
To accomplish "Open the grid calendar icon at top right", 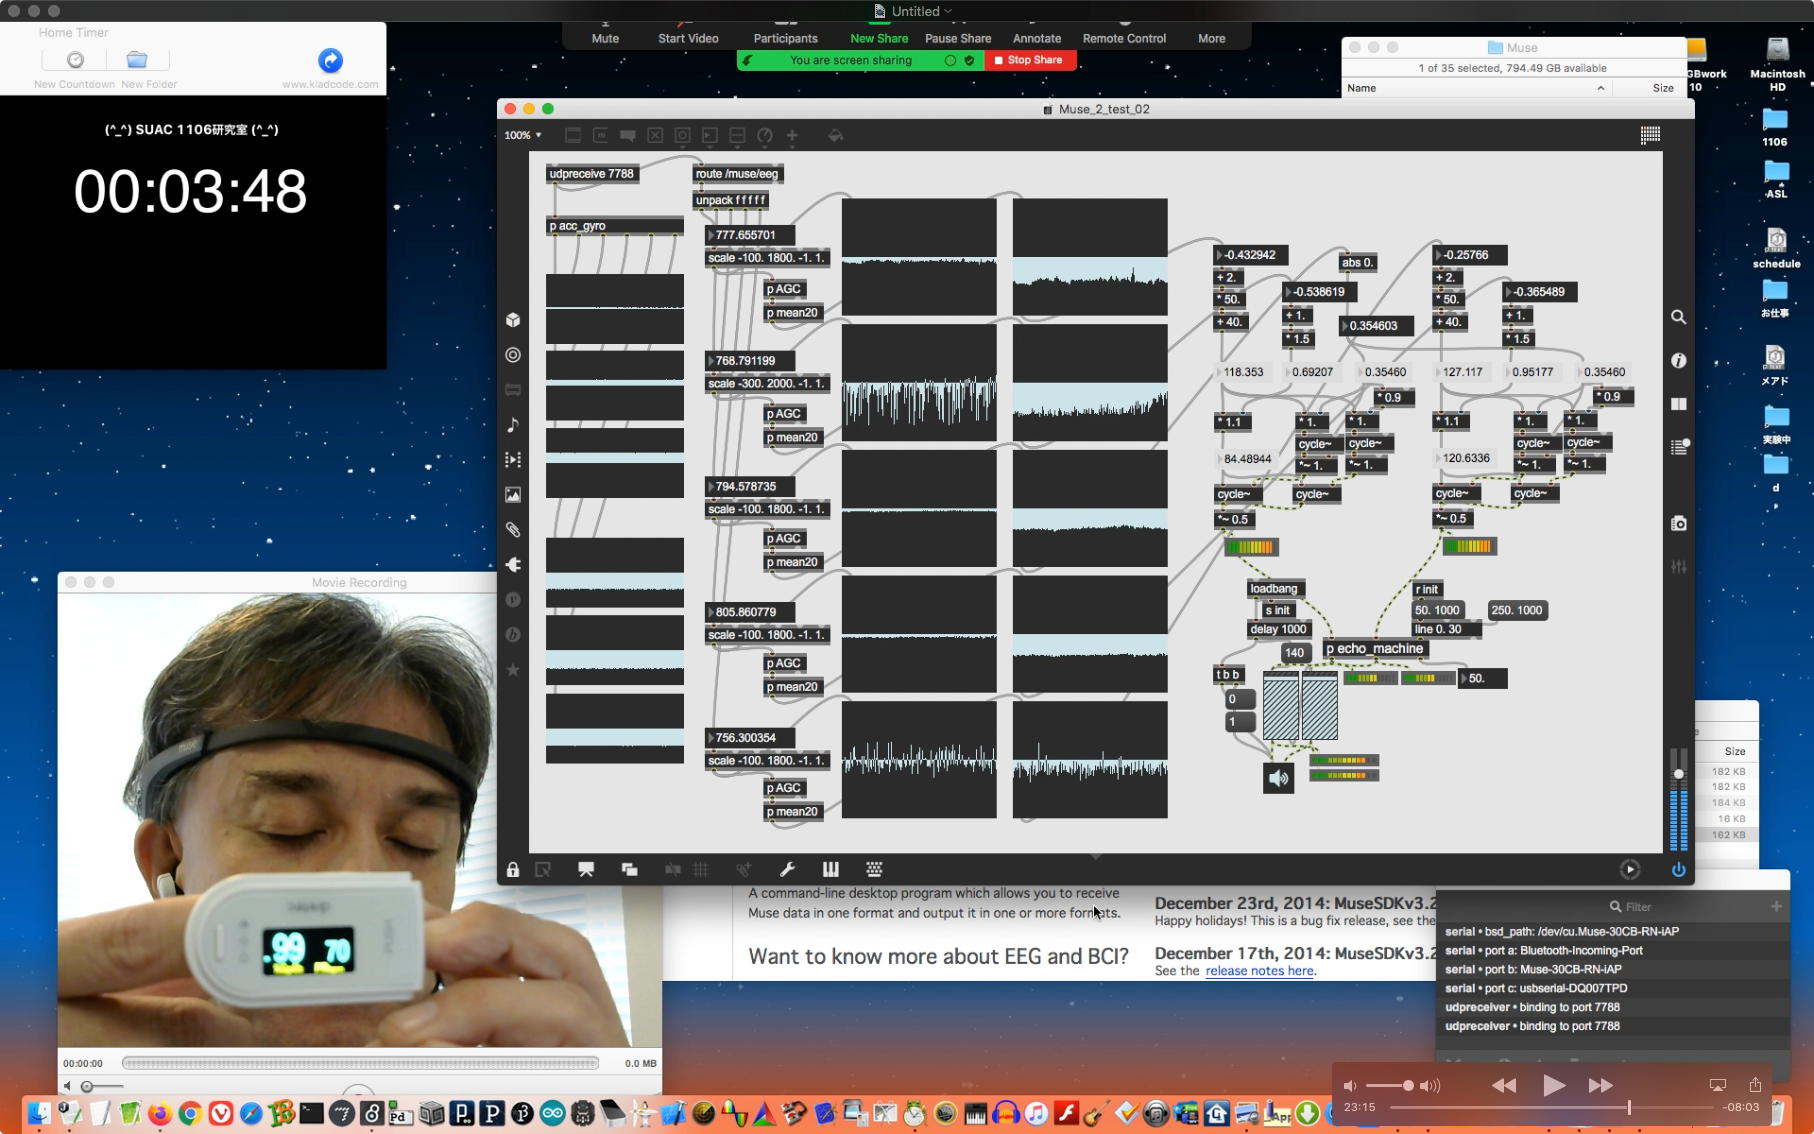I will click(x=1650, y=135).
